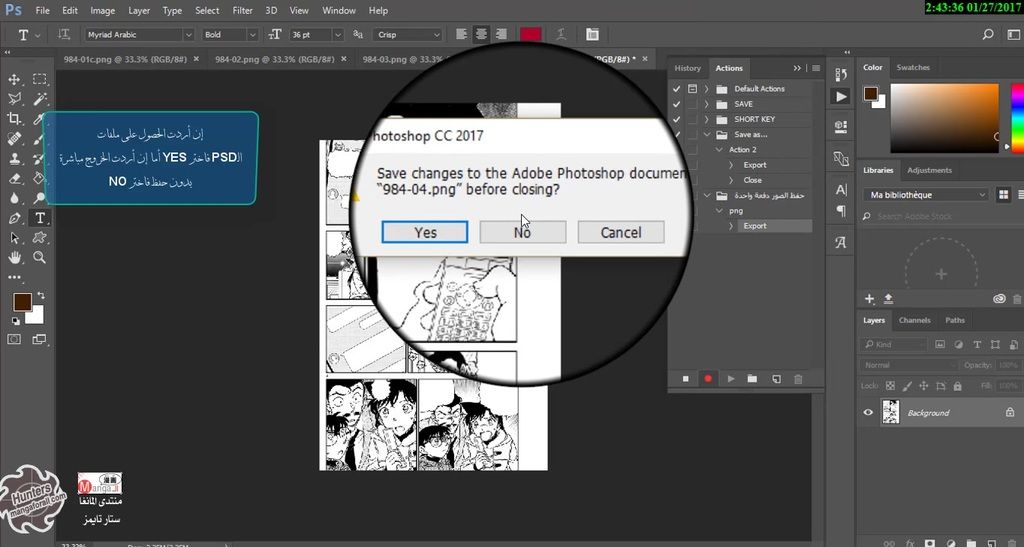Click Yes in the save dialog
Viewport: 1024px width, 547px height.
424,232
